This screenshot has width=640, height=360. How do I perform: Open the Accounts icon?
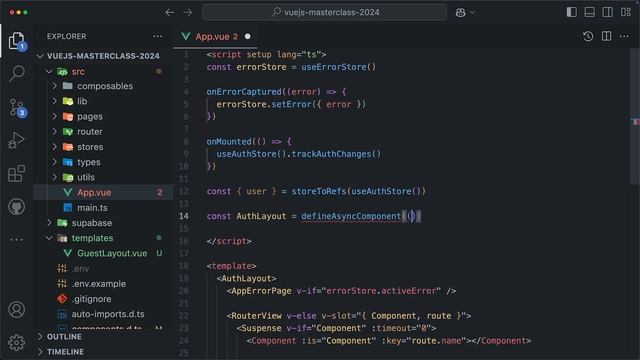[16, 310]
